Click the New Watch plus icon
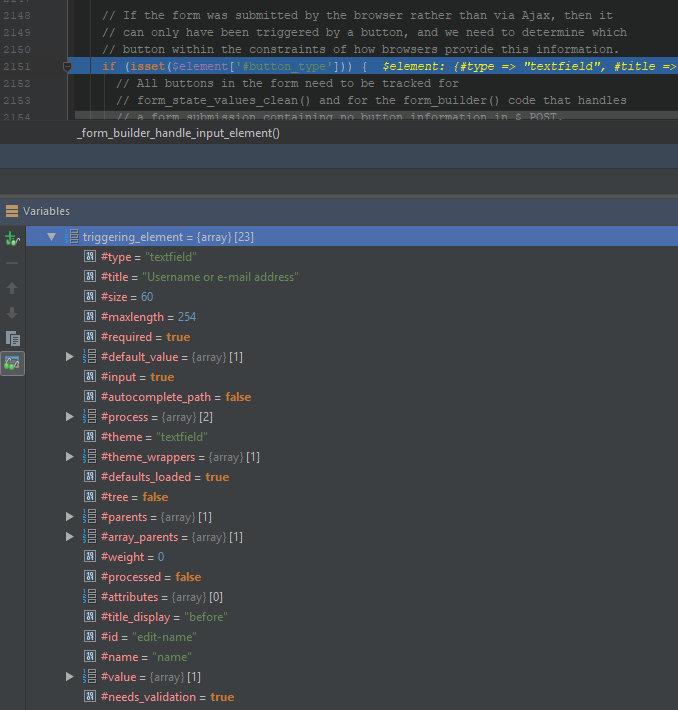The image size is (678, 710). [x=12, y=238]
